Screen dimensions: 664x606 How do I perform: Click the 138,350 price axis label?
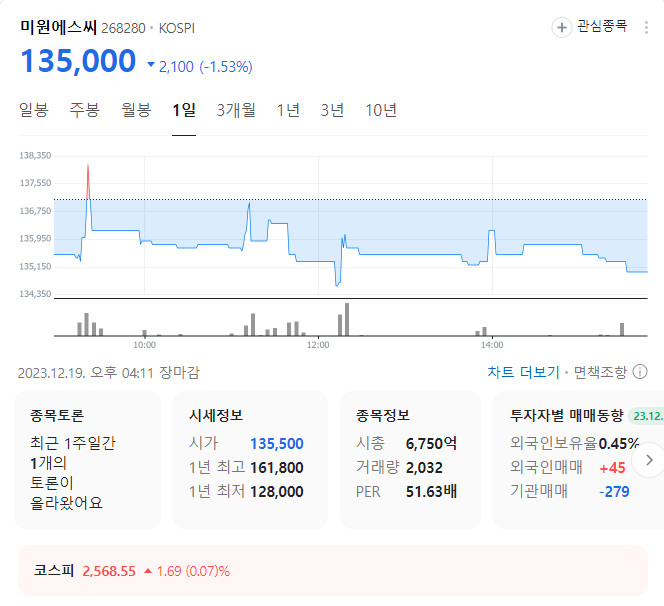tap(35, 155)
